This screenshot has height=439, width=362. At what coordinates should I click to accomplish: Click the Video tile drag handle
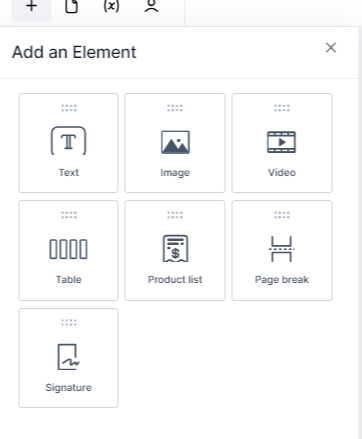pyautogui.click(x=282, y=108)
